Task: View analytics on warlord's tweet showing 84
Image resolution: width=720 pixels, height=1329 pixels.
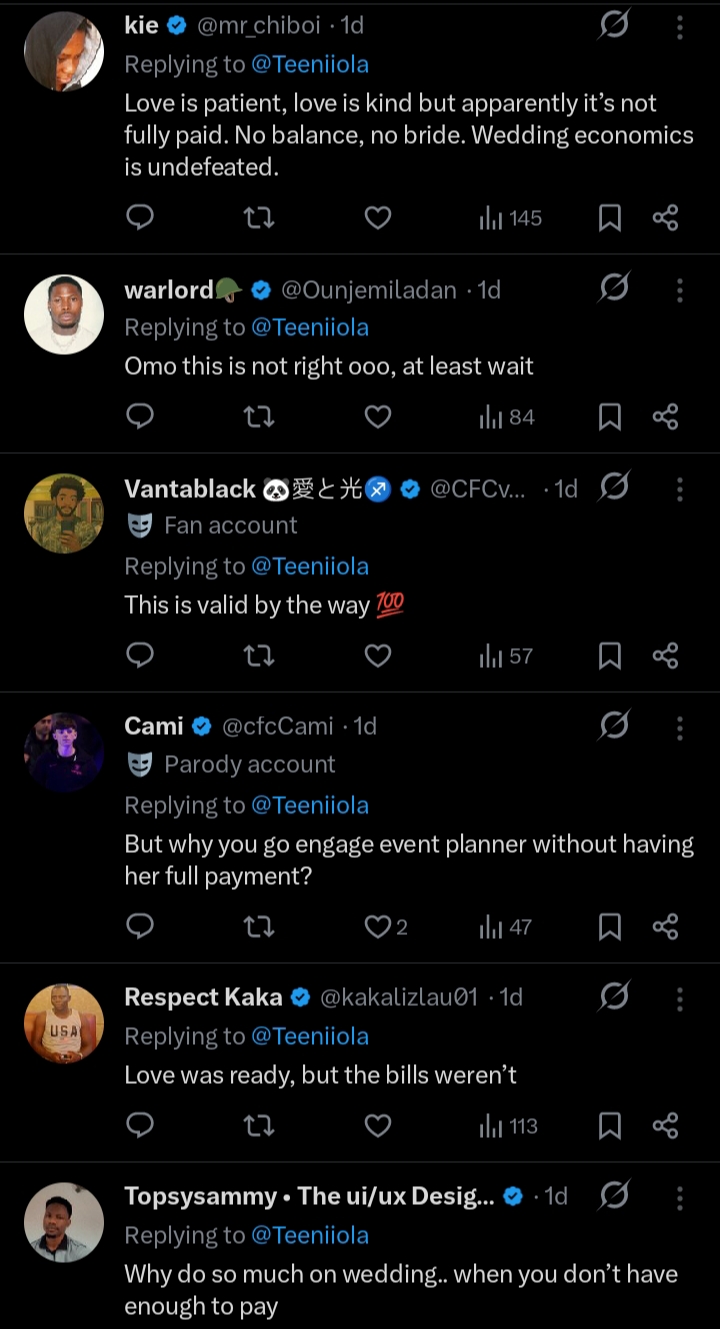Action: pyautogui.click(x=507, y=416)
